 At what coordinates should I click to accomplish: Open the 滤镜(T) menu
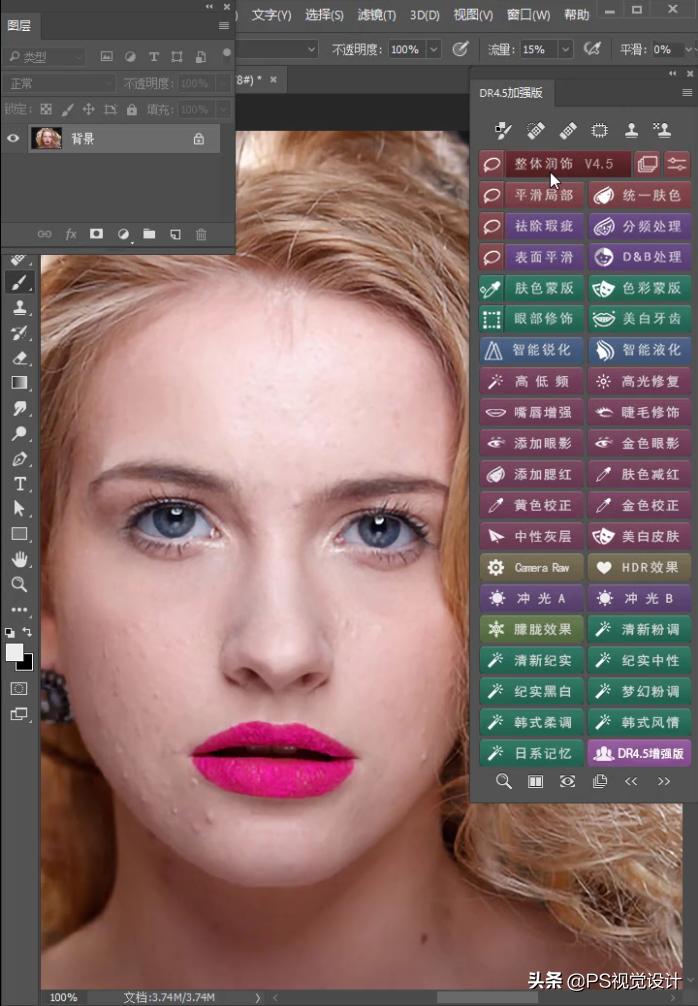[376, 15]
